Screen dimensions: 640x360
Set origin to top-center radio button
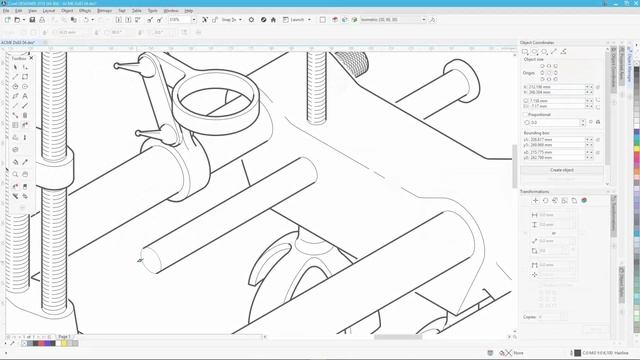click(549, 66)
